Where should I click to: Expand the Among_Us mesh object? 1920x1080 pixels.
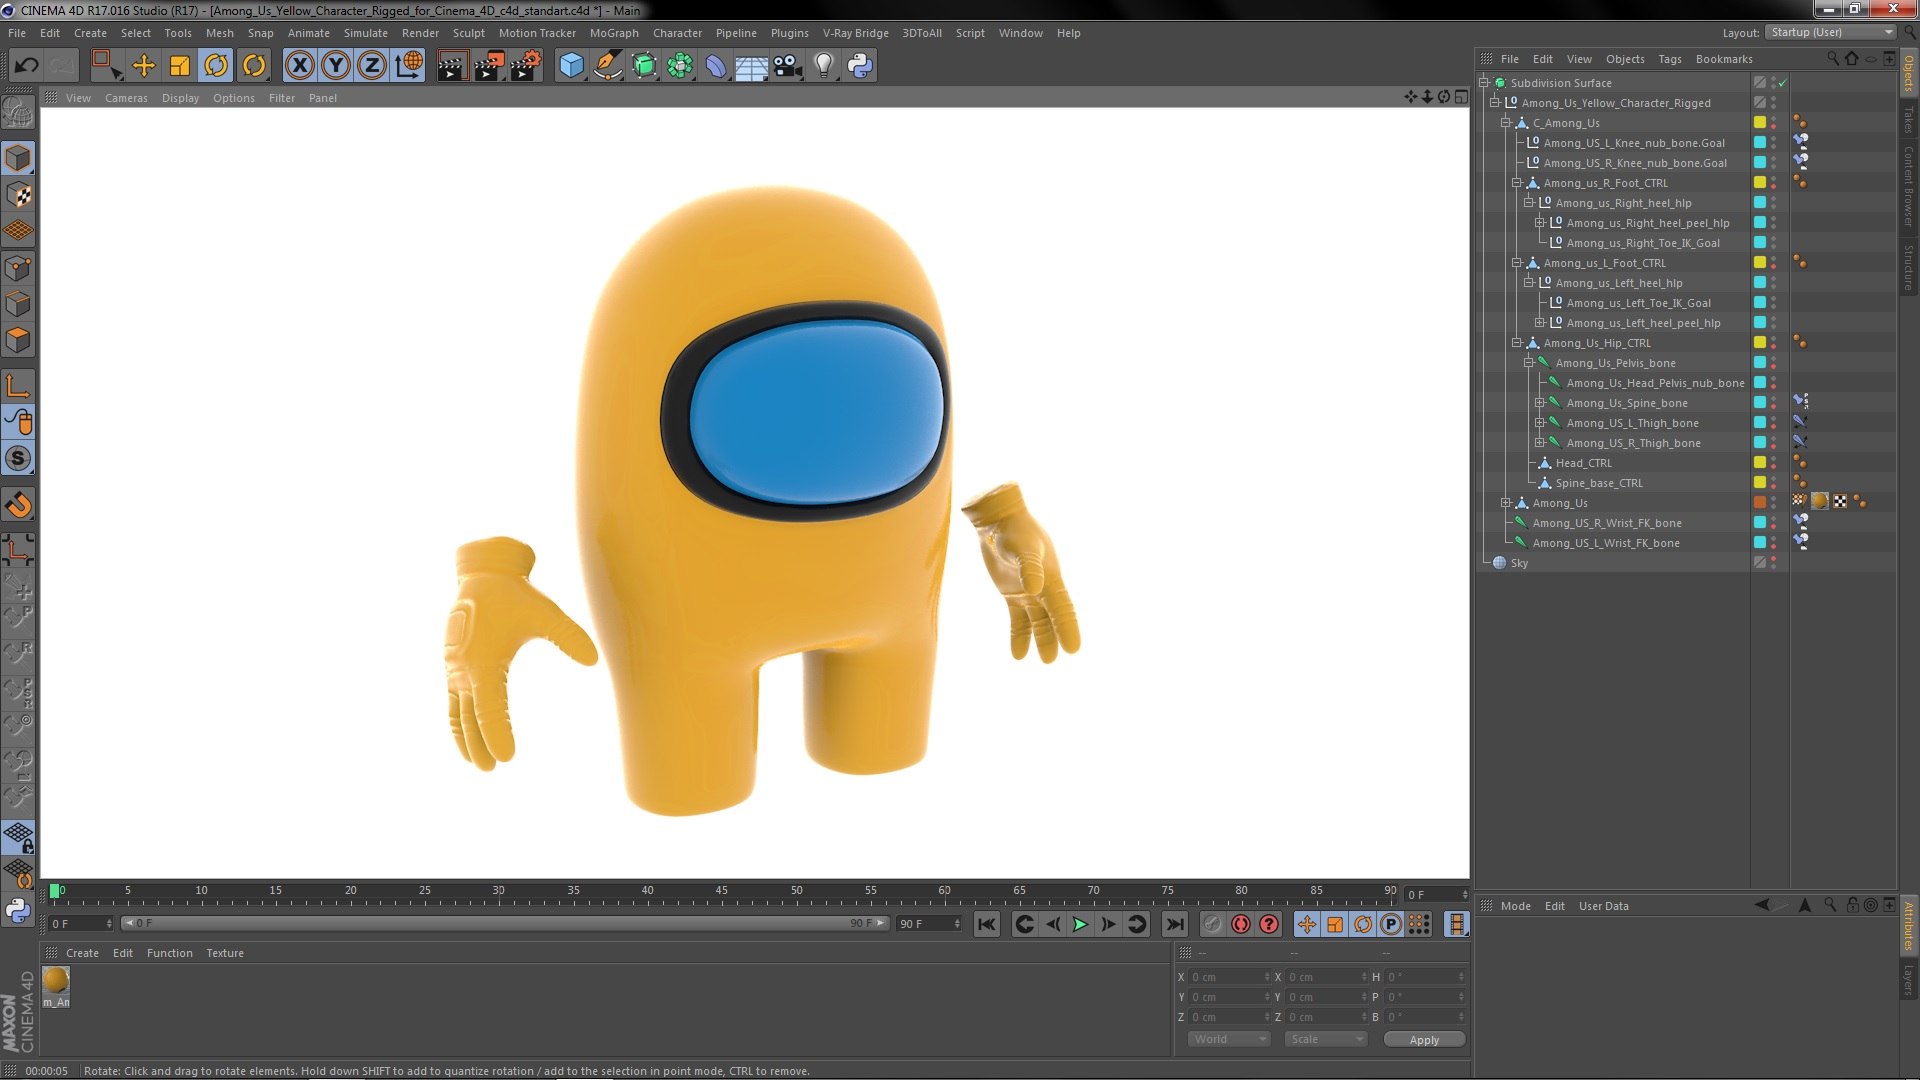click(x=1506, y=503)
